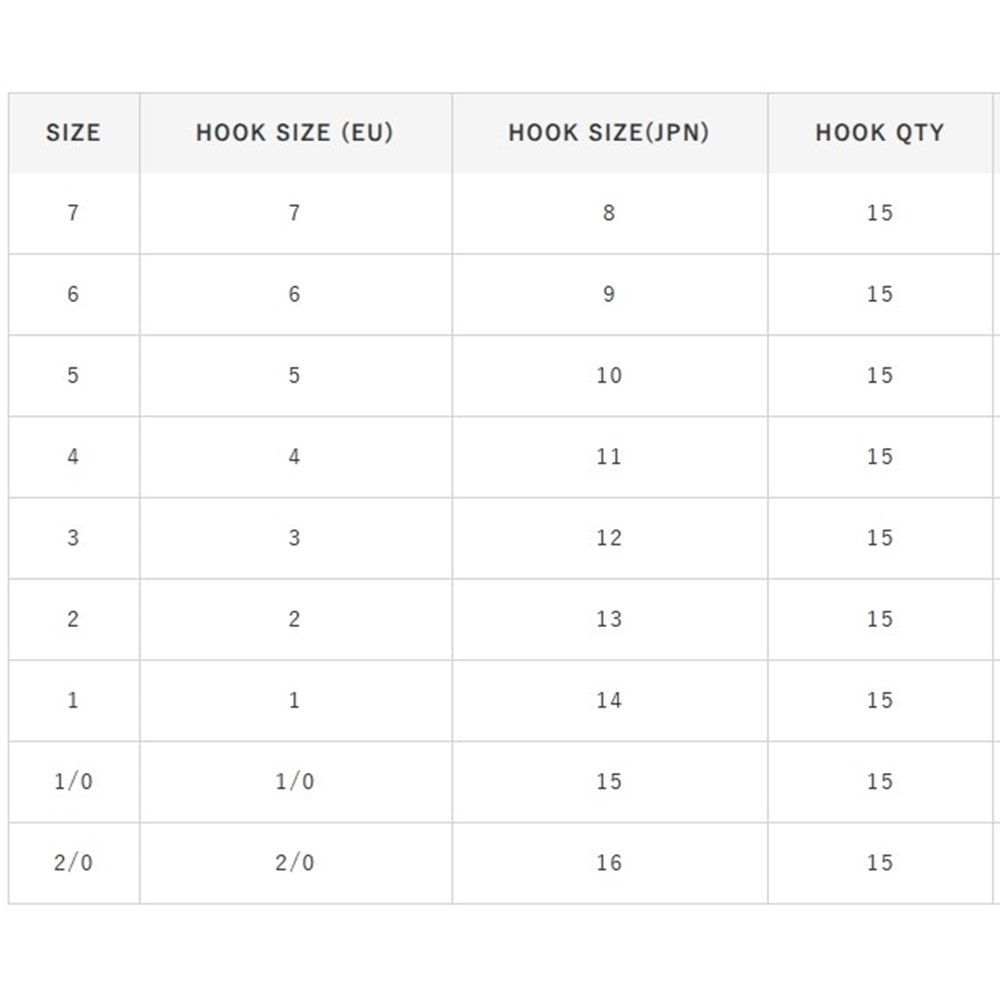The height and width of the screenshot is (1000, 1000).
Task: Click the HOOK QTY column header
Action: coord(879,133)
